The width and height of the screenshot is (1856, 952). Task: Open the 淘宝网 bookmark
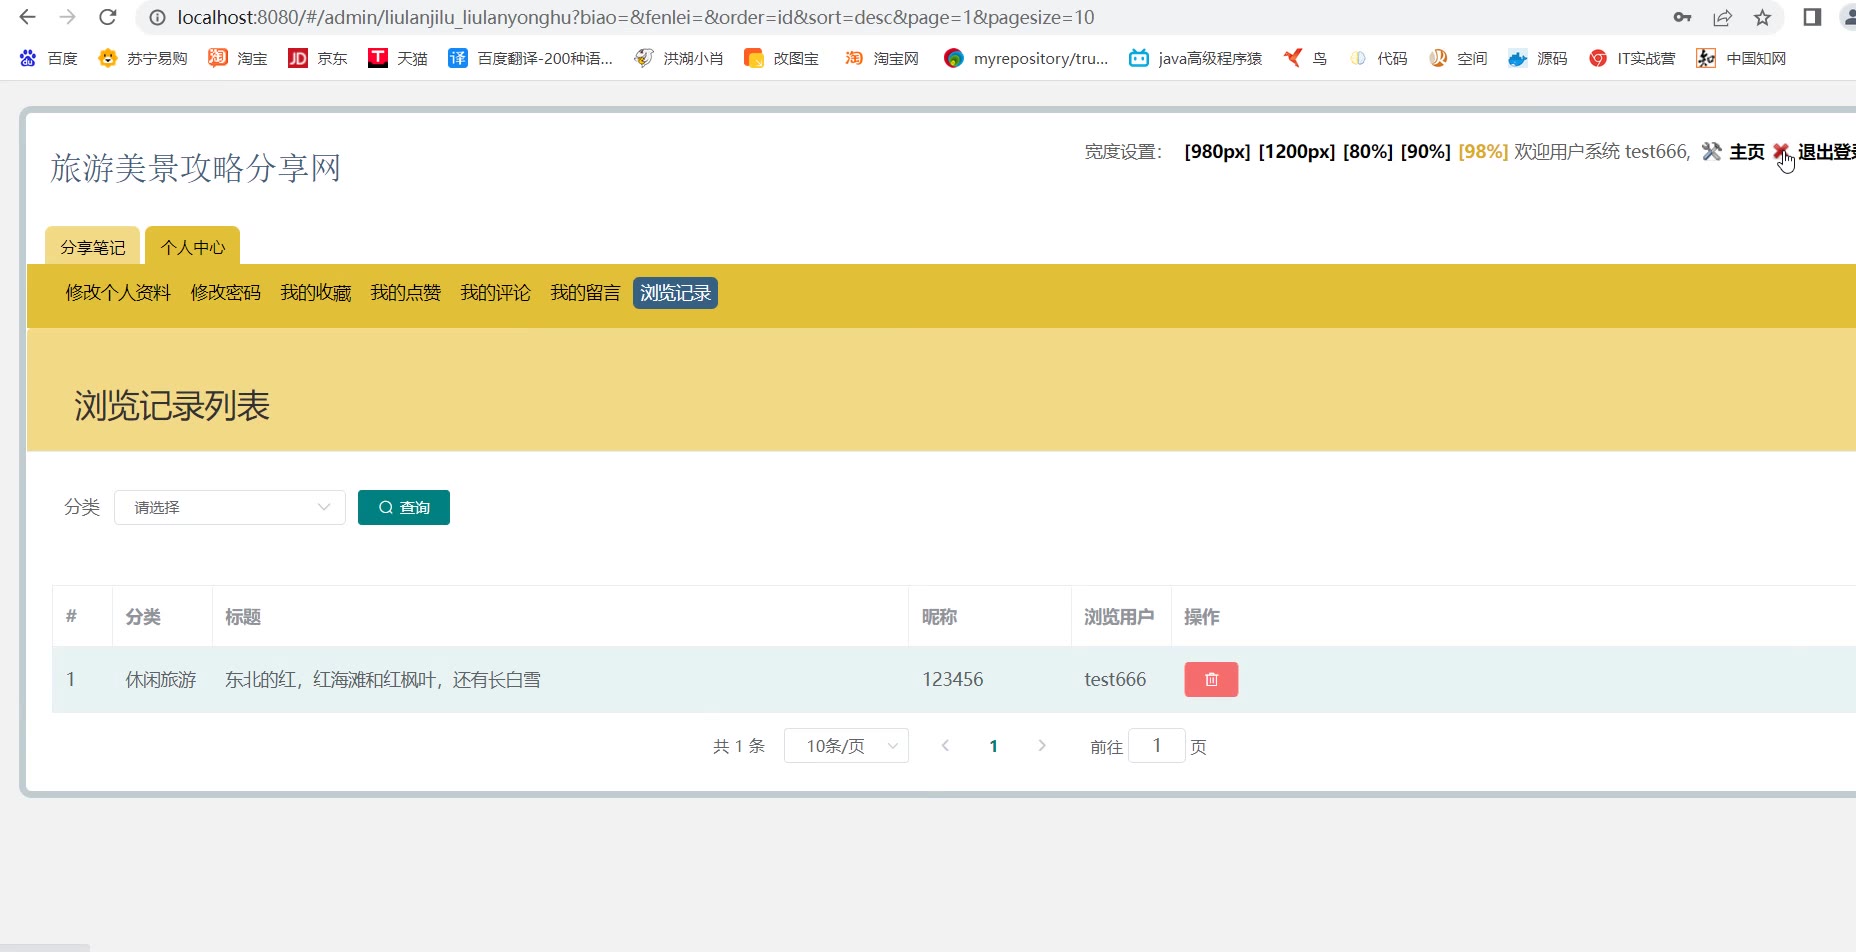[x=882, y=58]
